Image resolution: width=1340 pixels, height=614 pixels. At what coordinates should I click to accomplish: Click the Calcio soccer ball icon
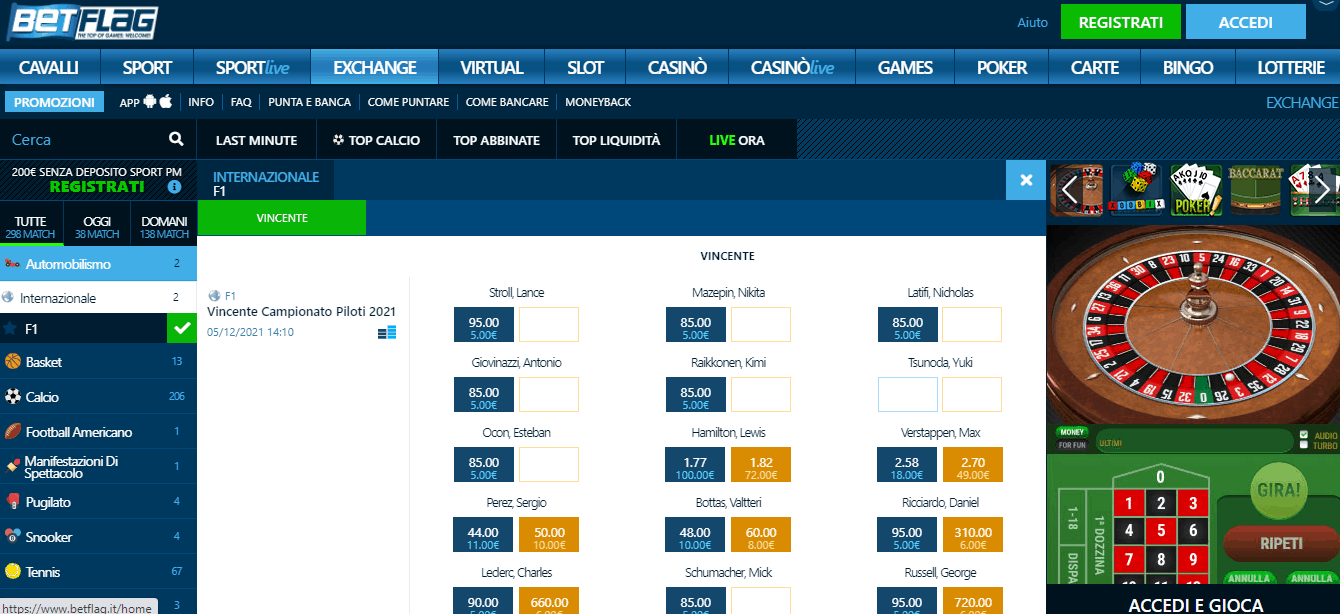coord(12,396)
